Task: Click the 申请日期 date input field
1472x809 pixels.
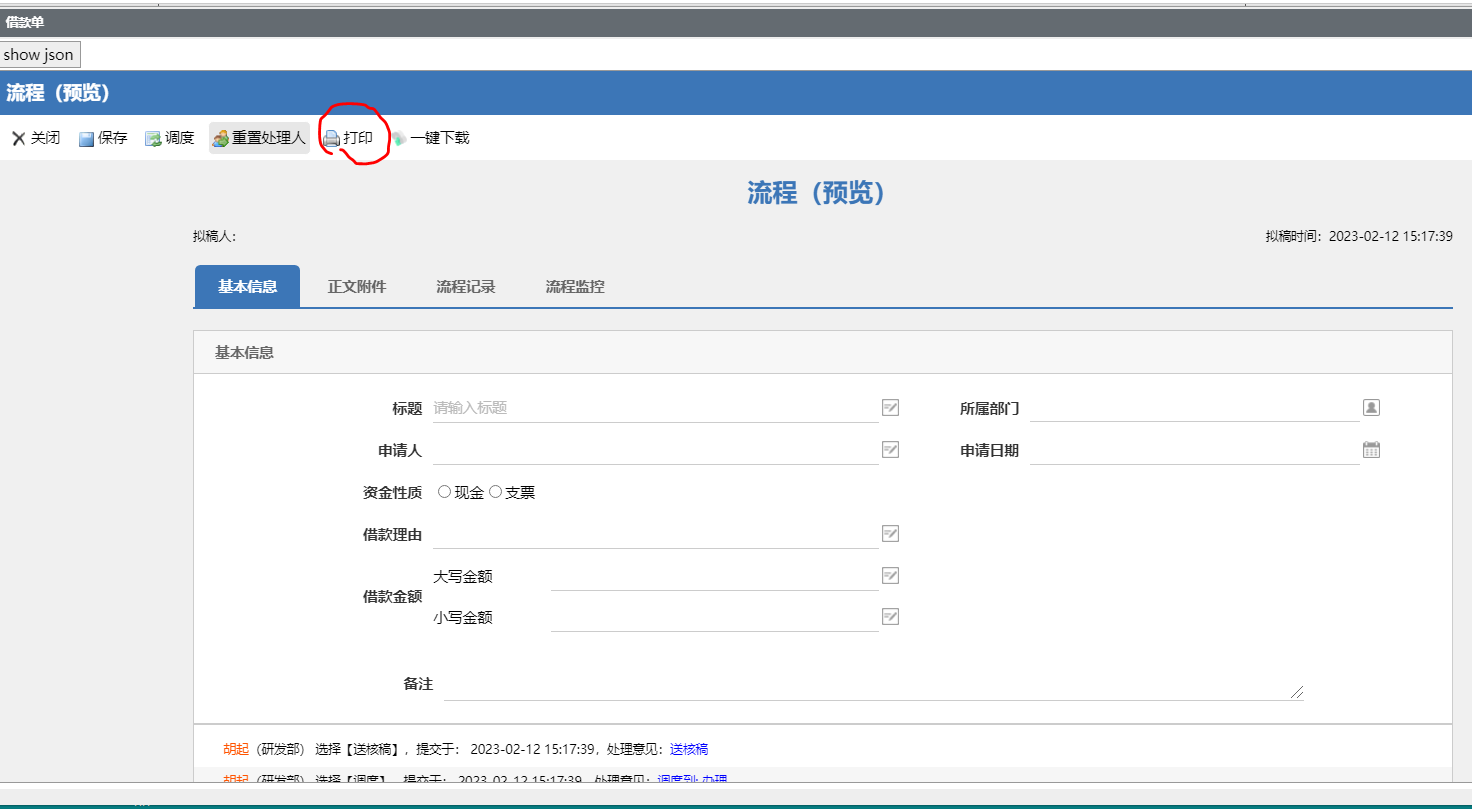Action: tap(1195, 450)
